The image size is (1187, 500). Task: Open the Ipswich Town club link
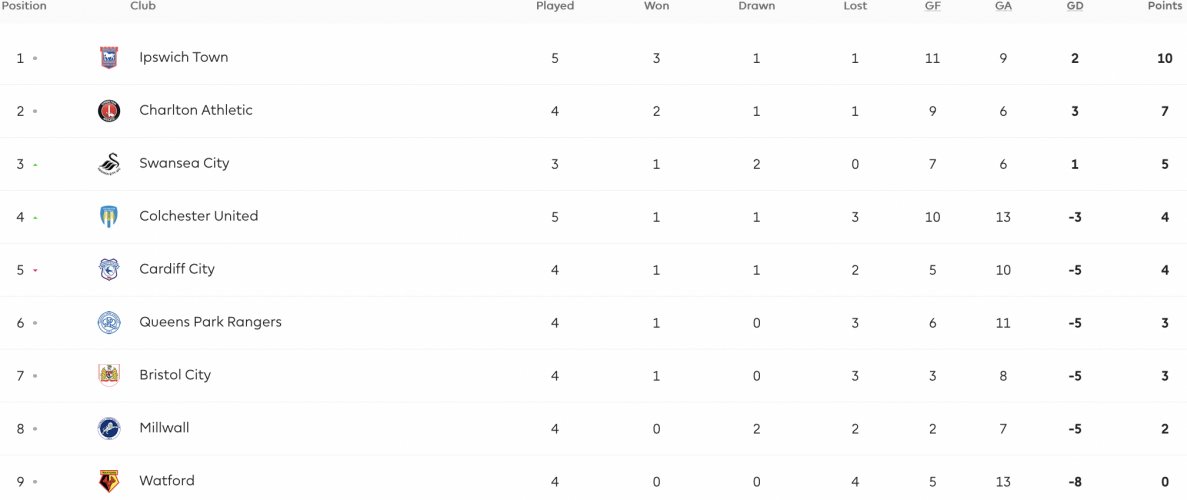coord(184,58)
